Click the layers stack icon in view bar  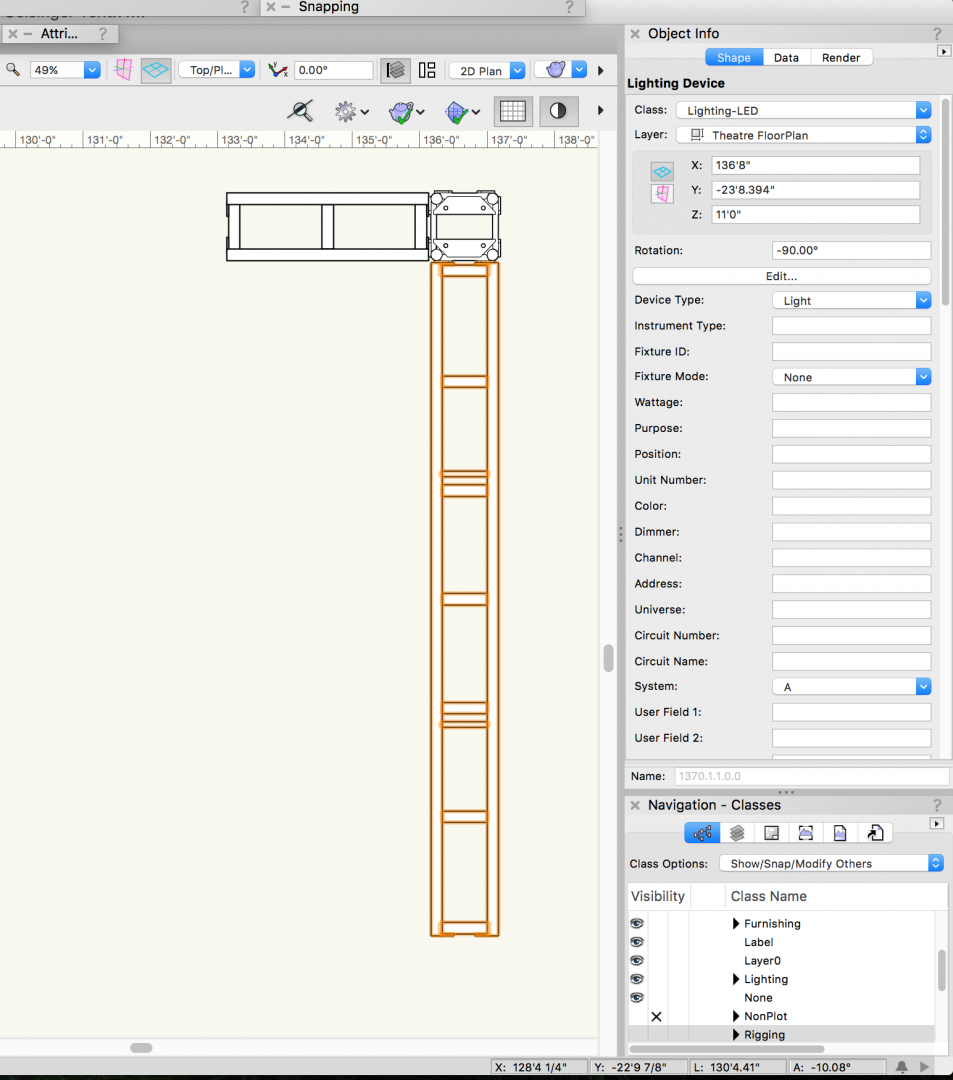click(x=396, y=70)
